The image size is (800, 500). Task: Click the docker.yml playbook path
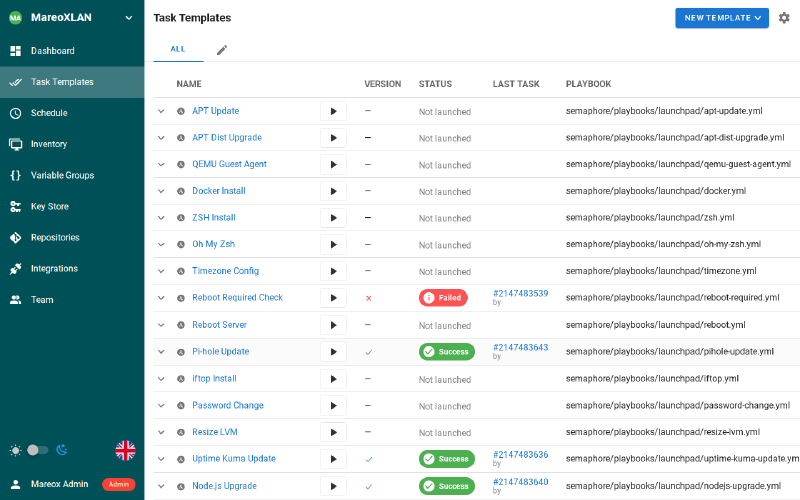coord(656,191)
